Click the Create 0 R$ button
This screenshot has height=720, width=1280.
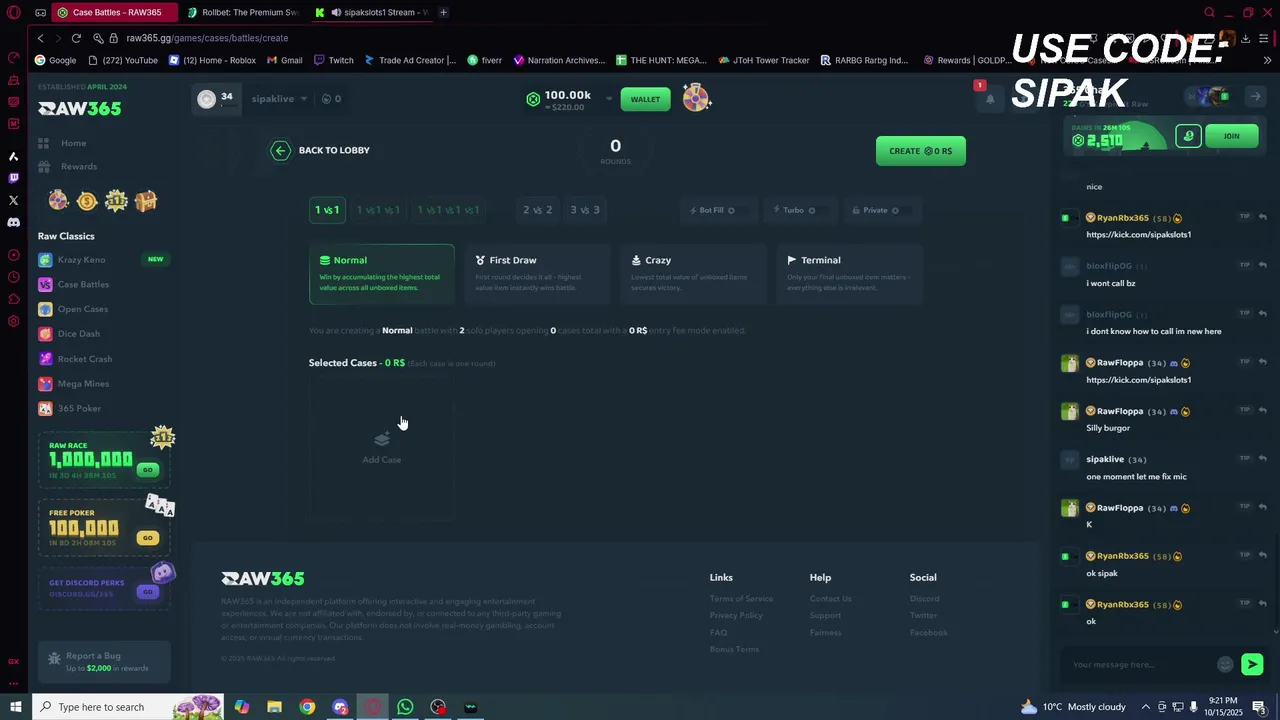(x=921, y=151)
